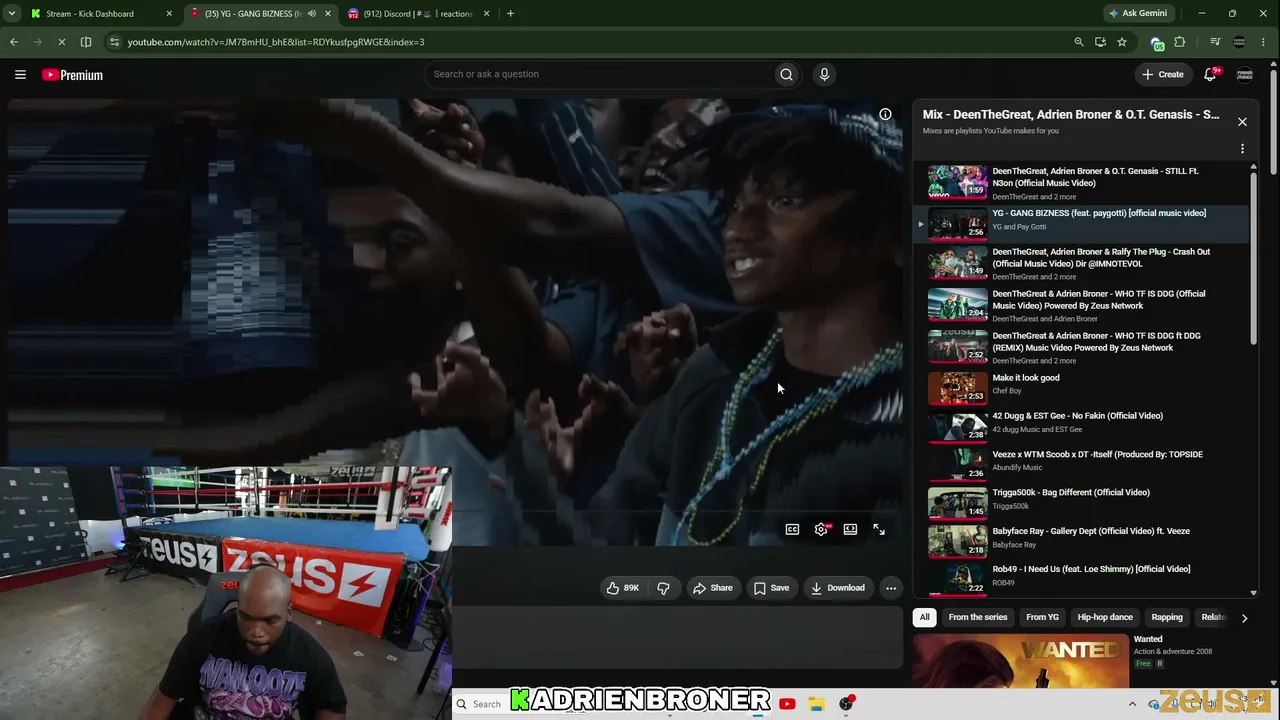This screenshot has width=1280, height=720.
Task: View site information in address bar
Action: [x=115, y=42]
